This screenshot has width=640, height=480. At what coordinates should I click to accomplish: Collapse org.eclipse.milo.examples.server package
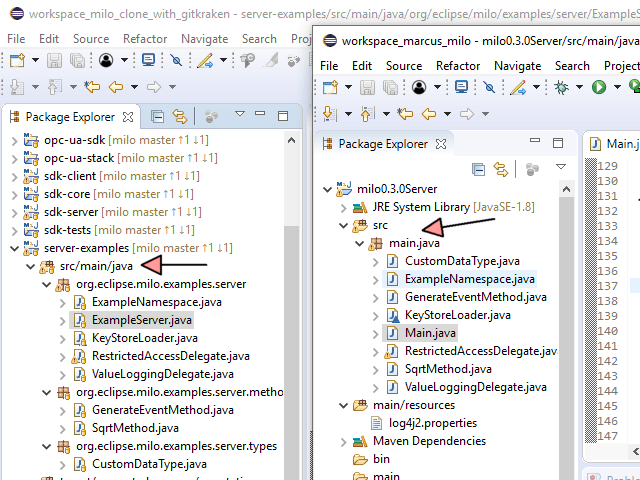(47, 284)
